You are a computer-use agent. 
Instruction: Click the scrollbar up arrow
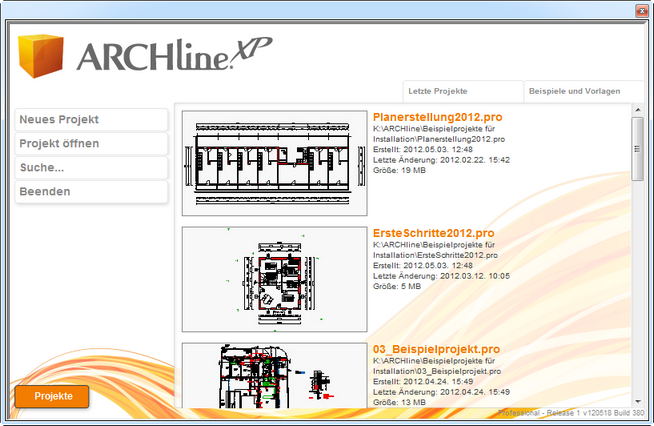pyautogui.click(x=638, y=110)
